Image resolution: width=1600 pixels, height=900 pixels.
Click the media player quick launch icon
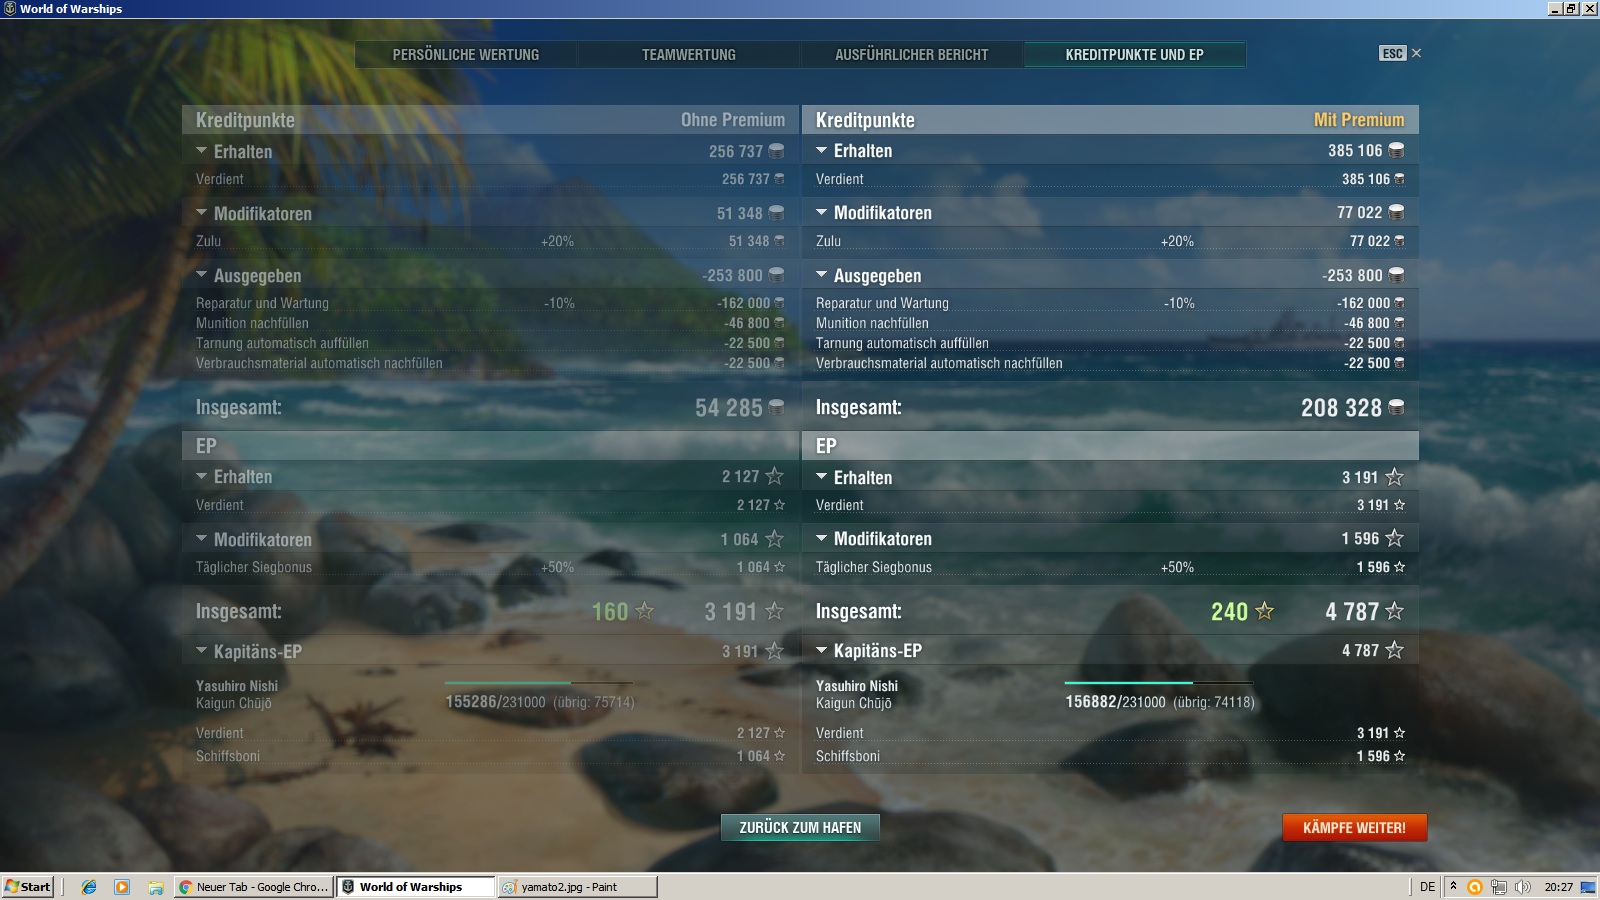pyautogui.click(x=122, y=887)
